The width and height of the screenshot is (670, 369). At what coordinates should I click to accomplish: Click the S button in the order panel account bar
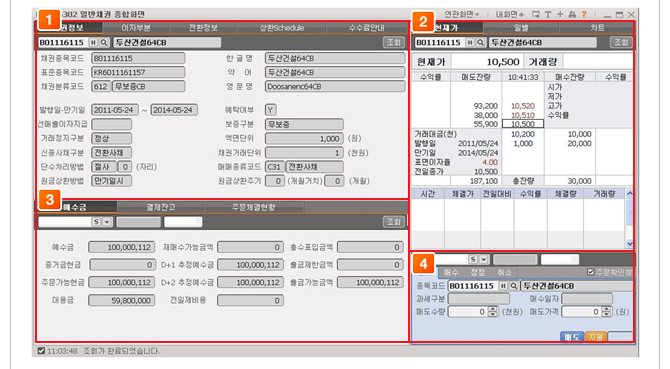click(473, 259)
